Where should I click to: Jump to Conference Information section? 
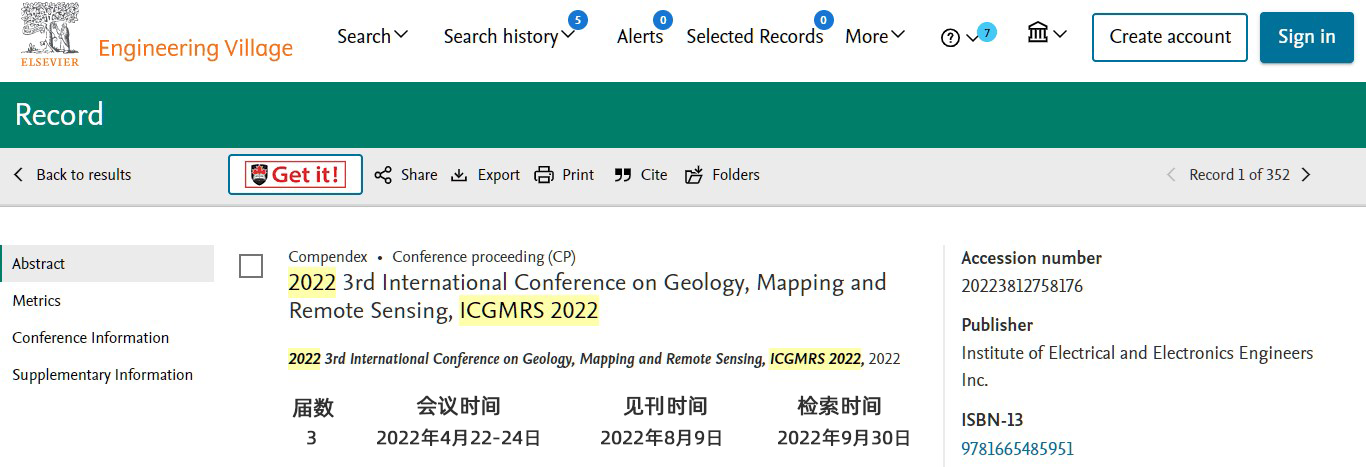pyautogui.click(x=91, y=338)
